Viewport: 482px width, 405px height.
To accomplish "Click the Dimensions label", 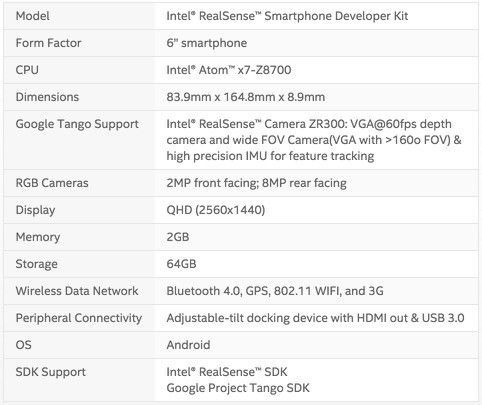I will [x=47, y=97].
